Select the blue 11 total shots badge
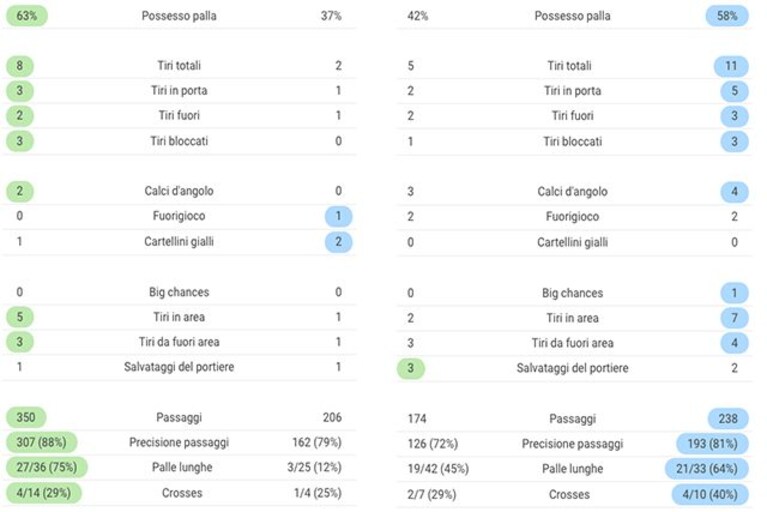The height and width of the screenshot is (512, 767). click(731, 66)
